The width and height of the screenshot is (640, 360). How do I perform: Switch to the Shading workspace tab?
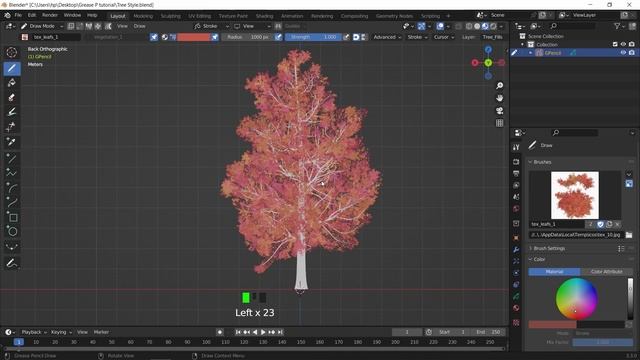coord(264,16)
